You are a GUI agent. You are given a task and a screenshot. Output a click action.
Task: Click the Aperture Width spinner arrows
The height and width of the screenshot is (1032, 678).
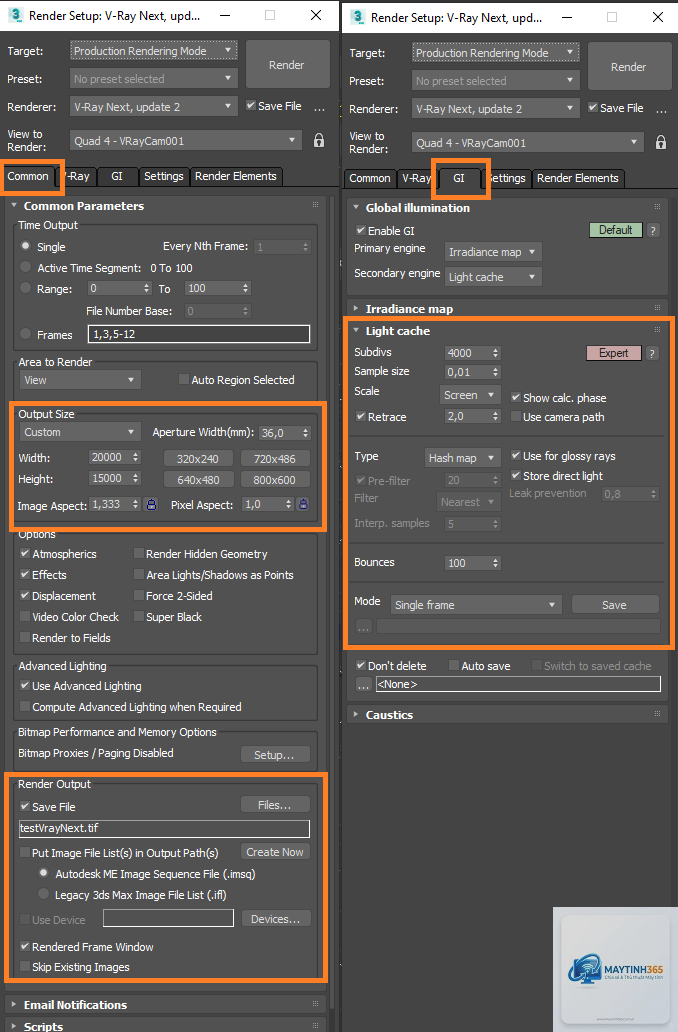tap(305, 433)
